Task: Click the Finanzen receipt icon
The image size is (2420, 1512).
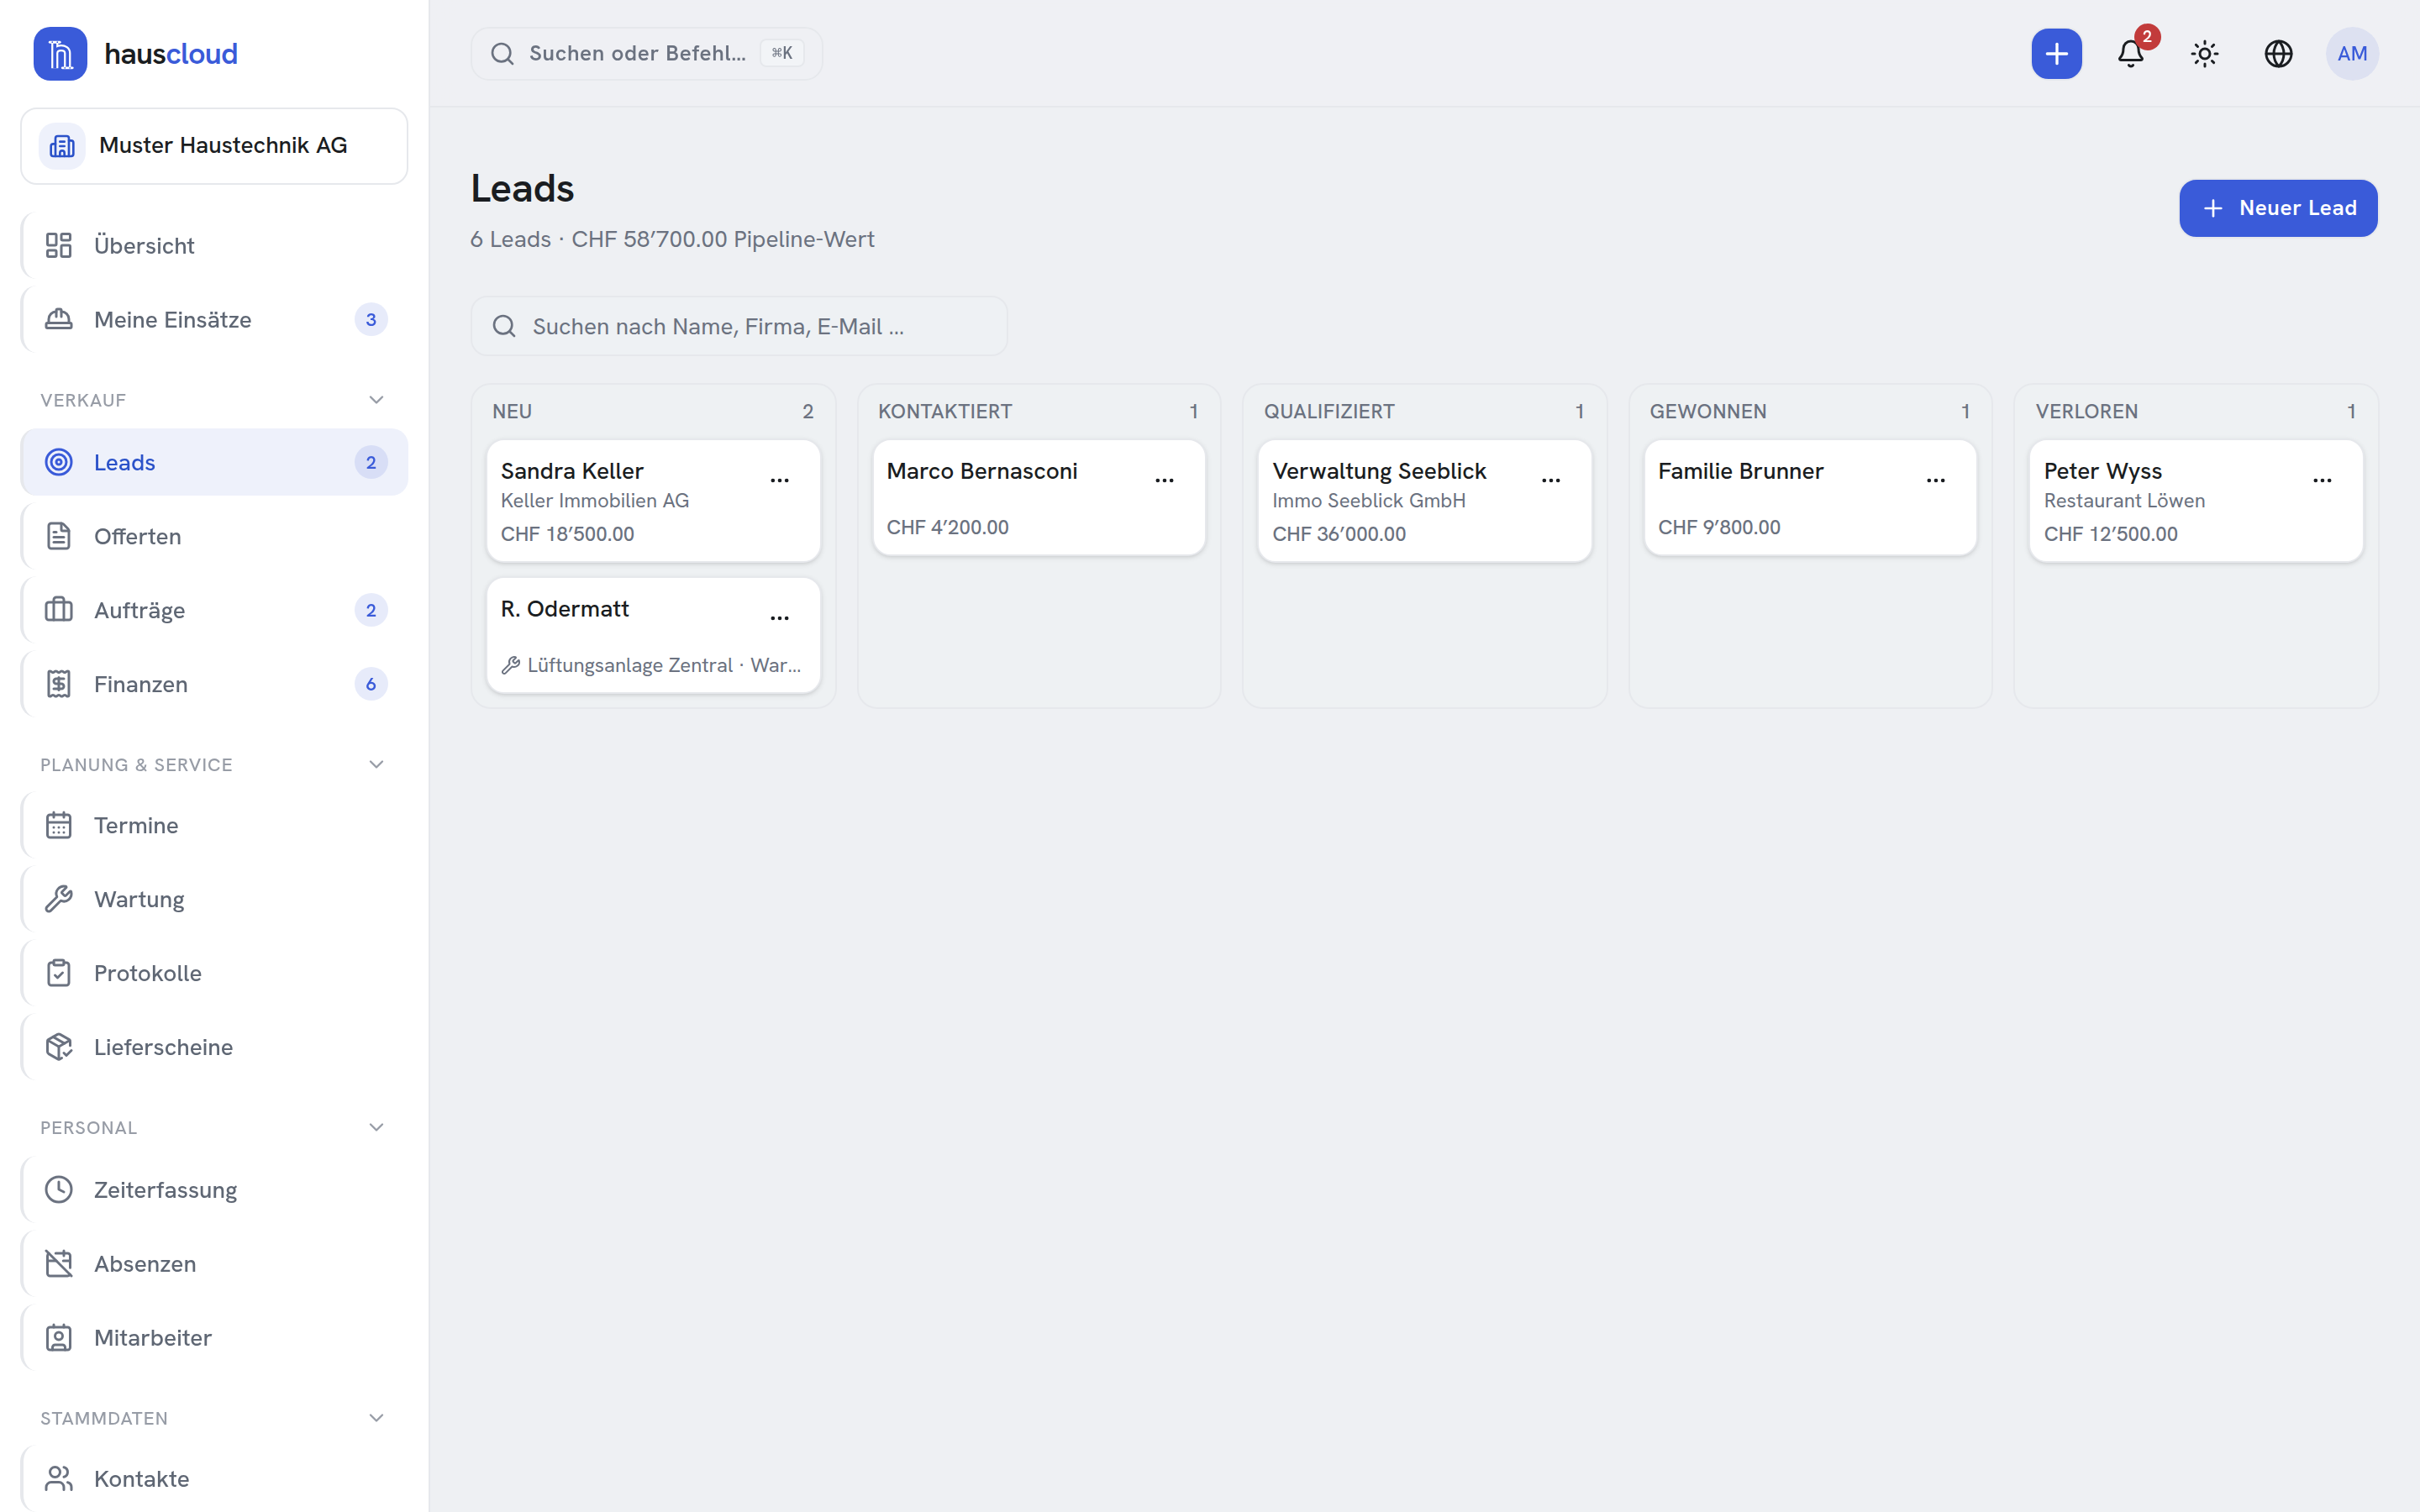Action: coord(59,684)
